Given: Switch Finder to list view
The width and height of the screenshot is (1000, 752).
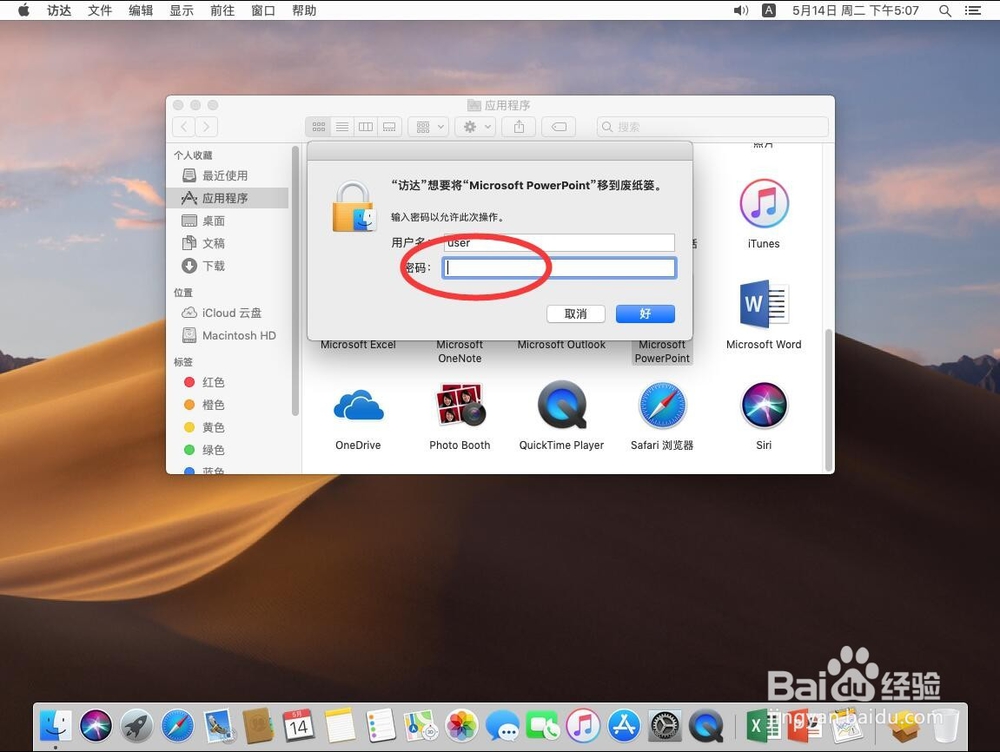Looking at the screenshot, I should tap(342, 127).
